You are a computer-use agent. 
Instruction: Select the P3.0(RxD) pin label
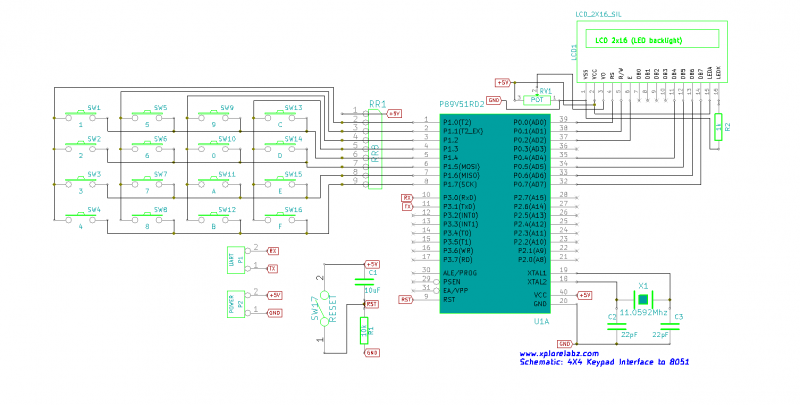[459, 197]
